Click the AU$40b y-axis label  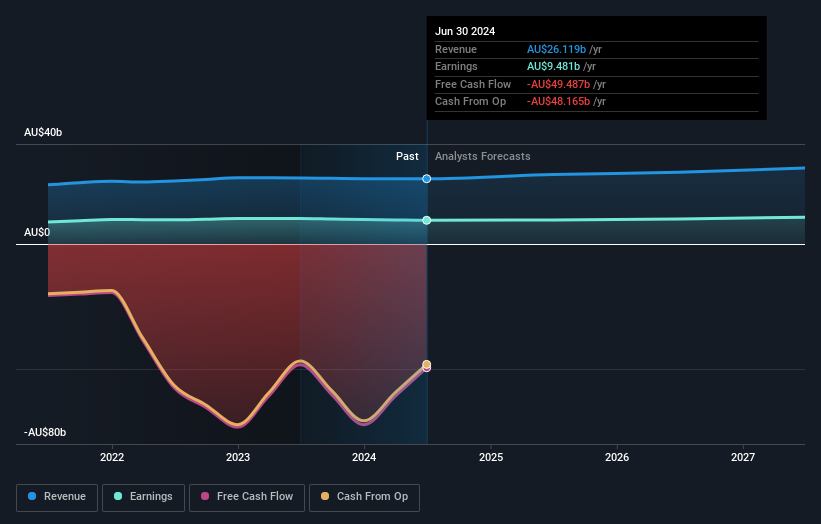(x=43, y=132)
